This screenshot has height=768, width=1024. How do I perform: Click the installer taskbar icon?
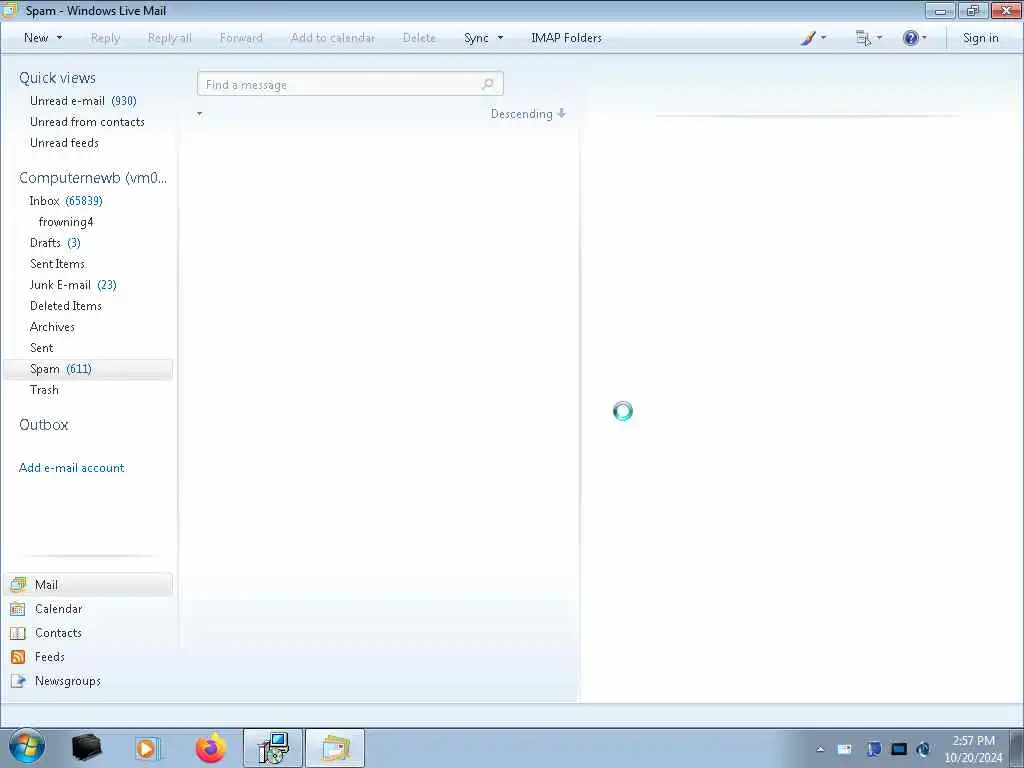(x=273, y=748)
